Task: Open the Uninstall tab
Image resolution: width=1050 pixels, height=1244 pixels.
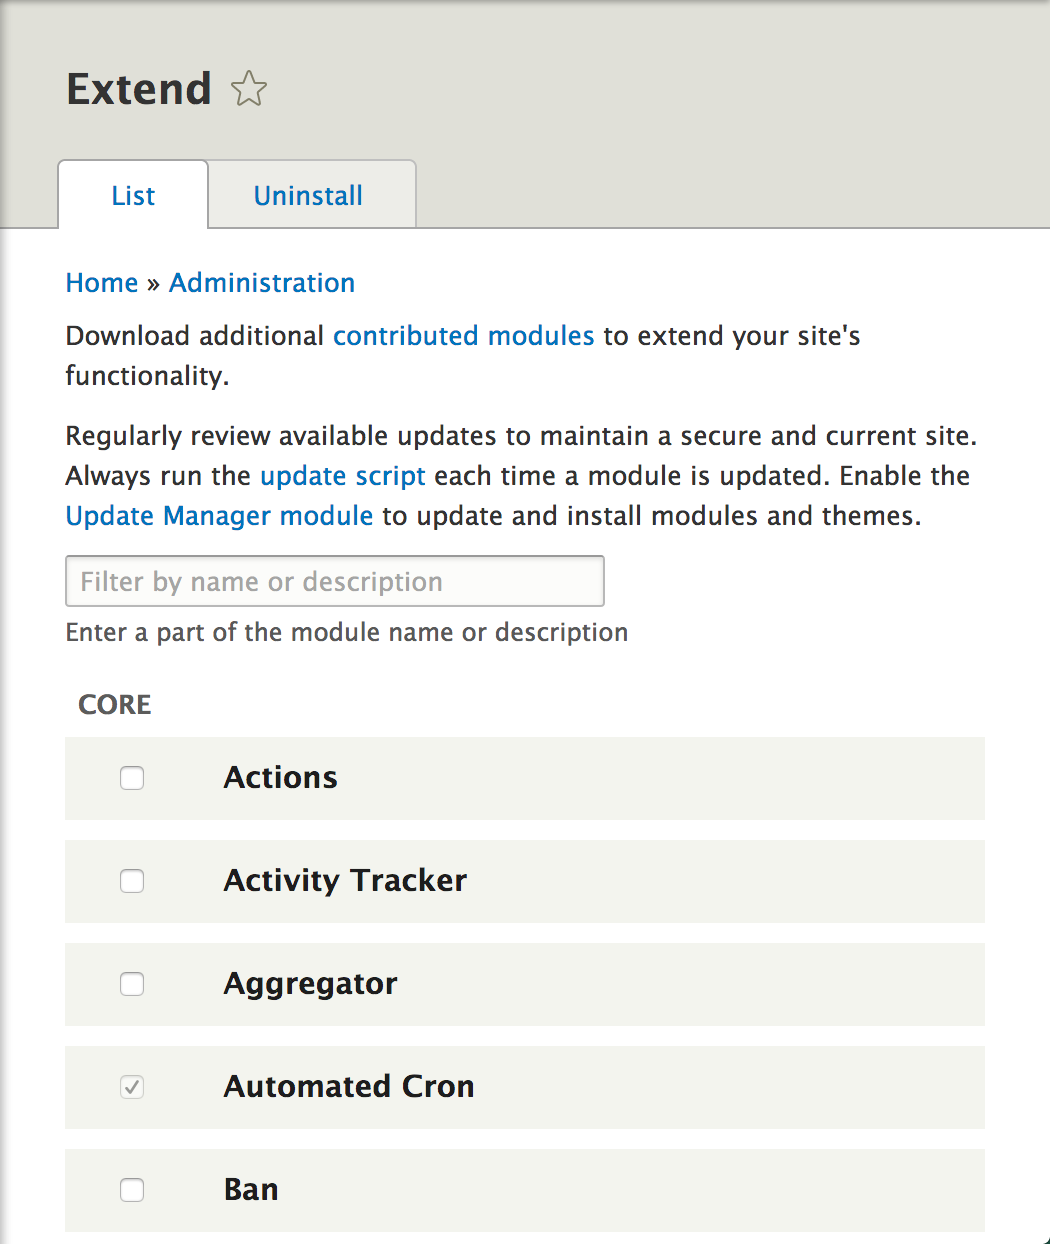Action: (308, 196)
